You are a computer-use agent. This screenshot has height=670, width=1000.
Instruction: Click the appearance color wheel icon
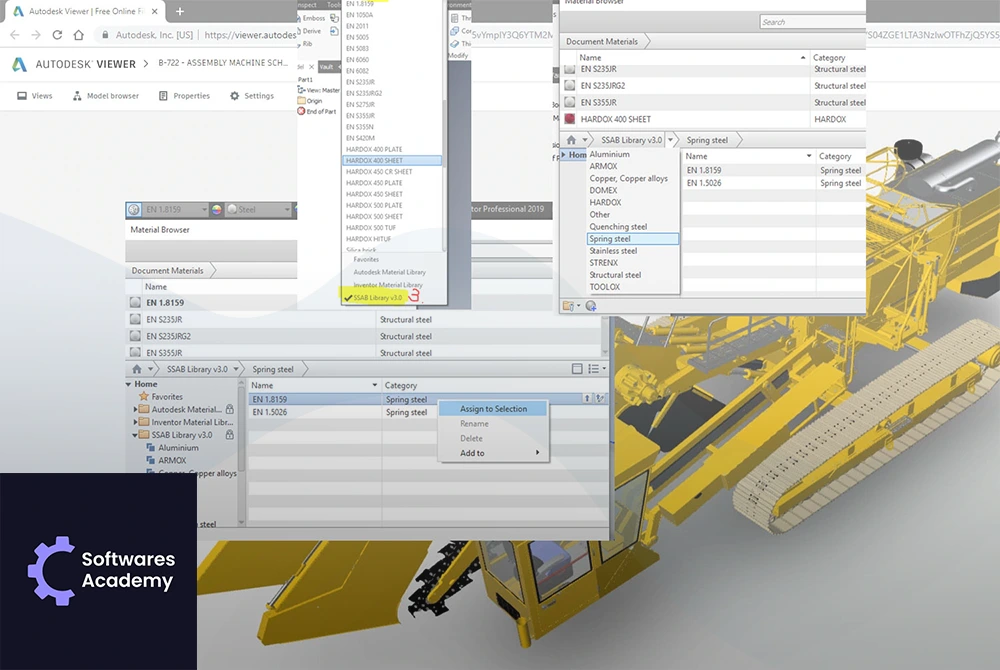pyautogui.click(x=217, y=209)
